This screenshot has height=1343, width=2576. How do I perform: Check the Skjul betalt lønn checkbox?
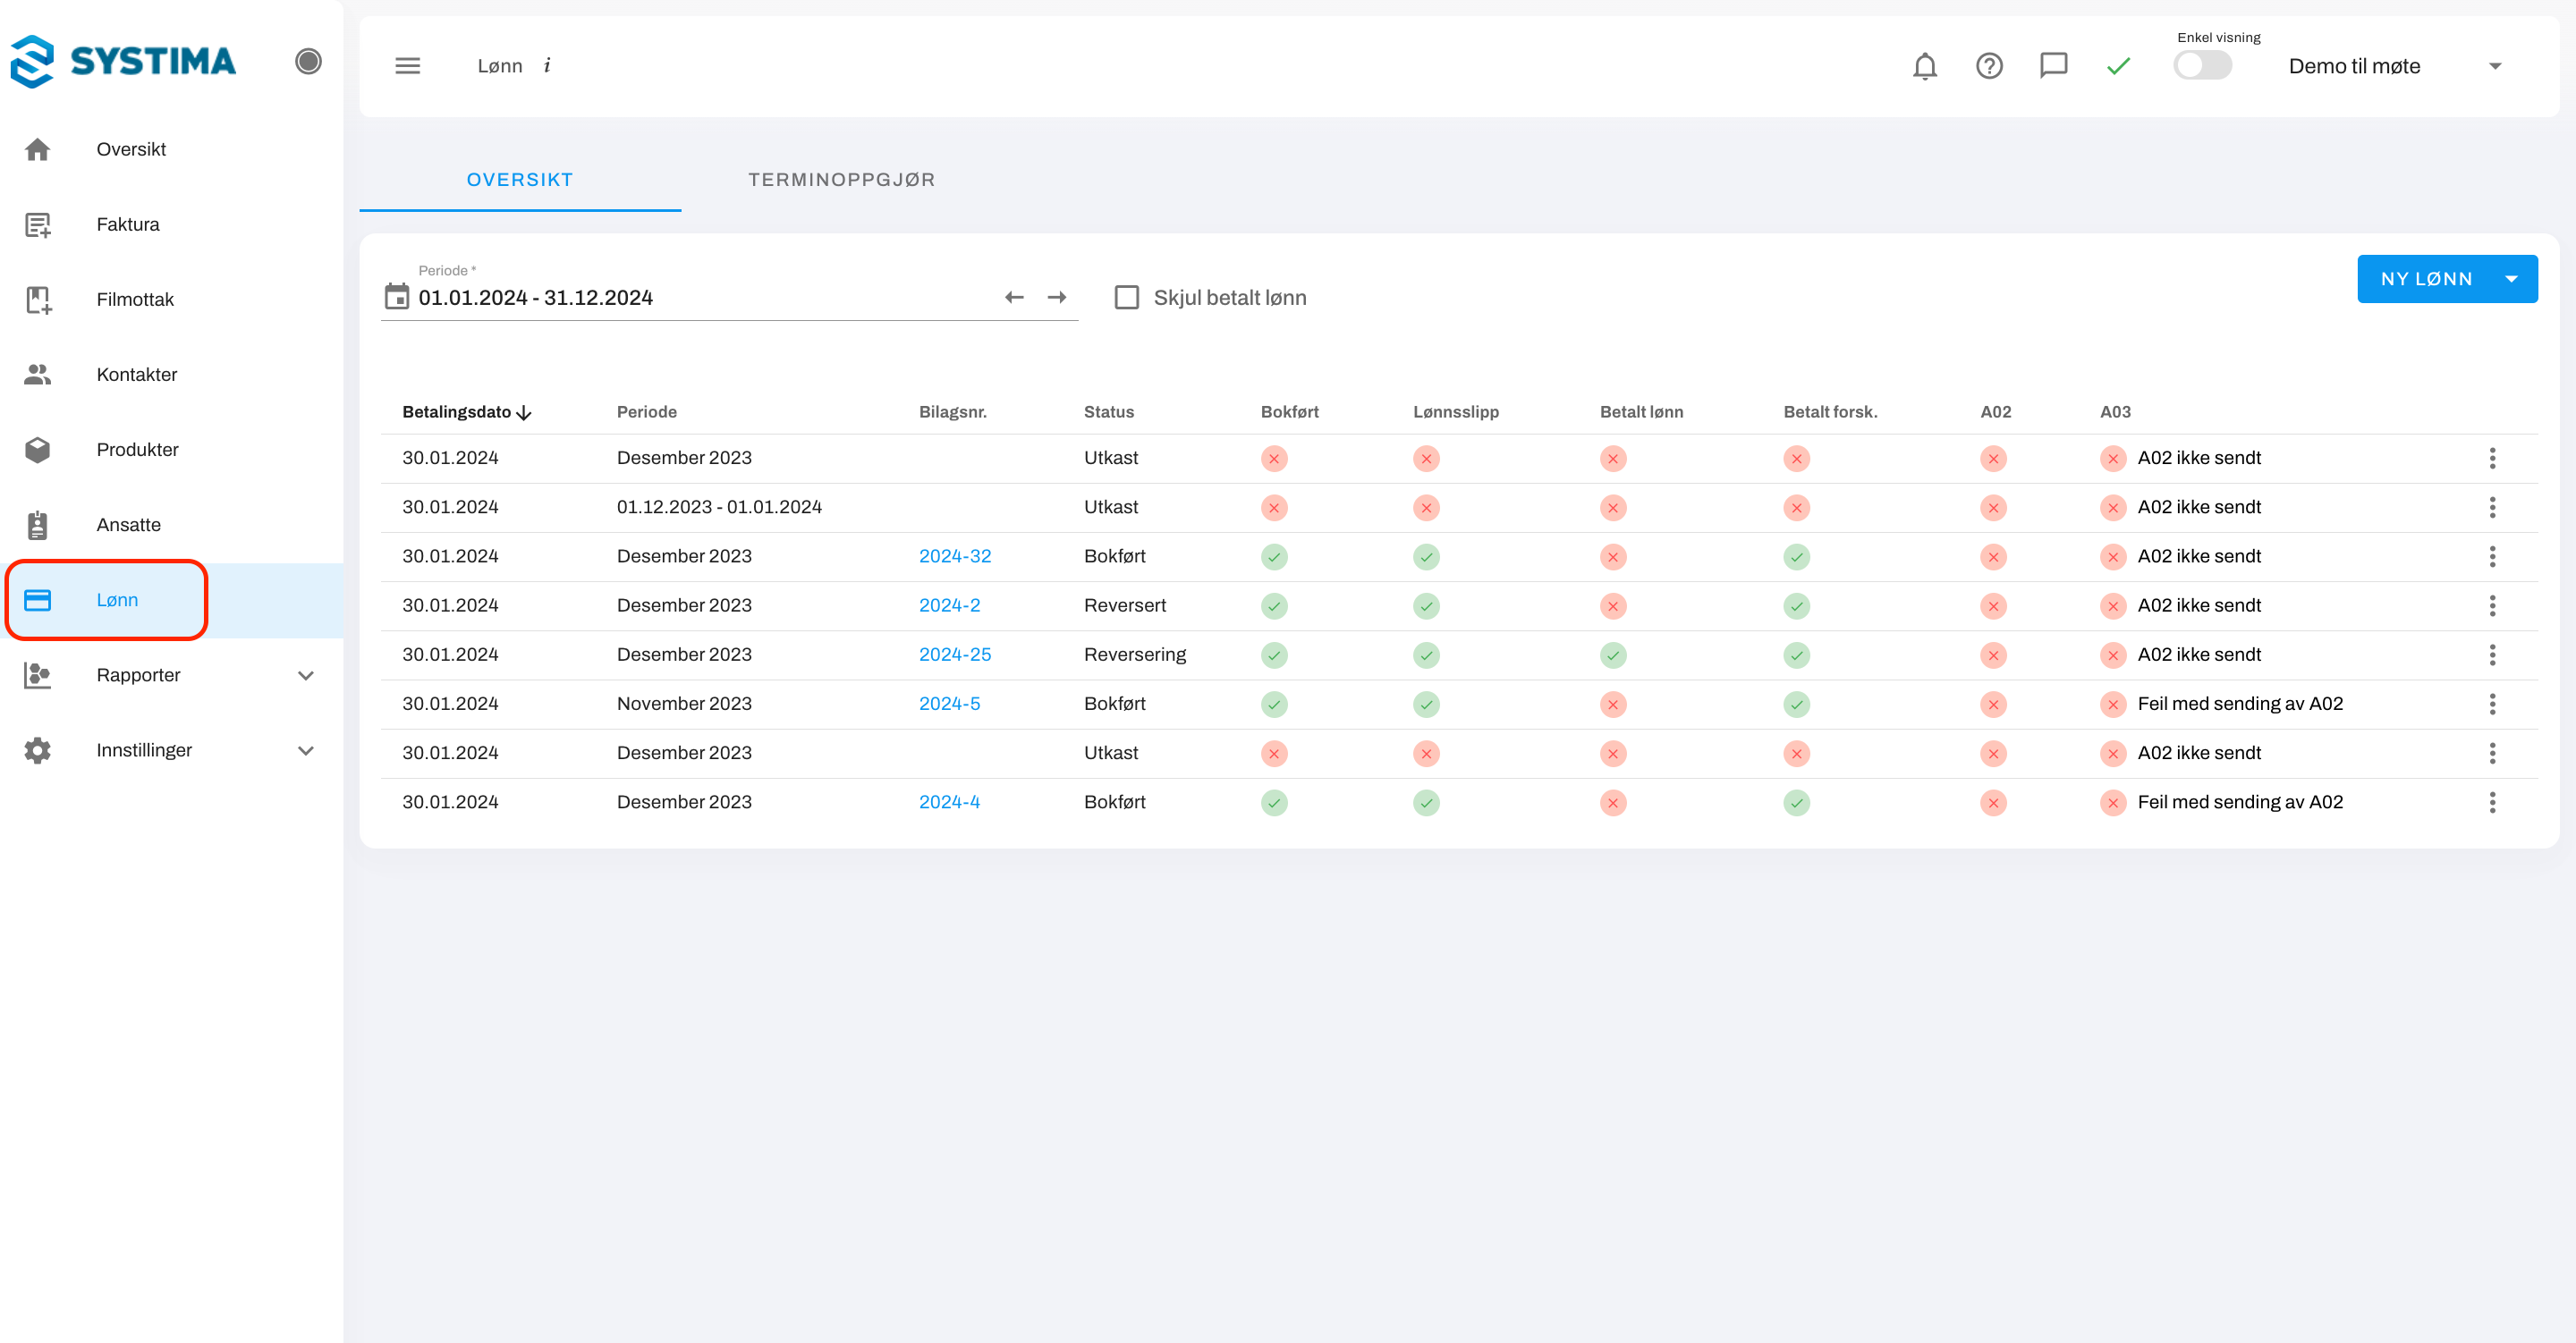point(1126,297)
